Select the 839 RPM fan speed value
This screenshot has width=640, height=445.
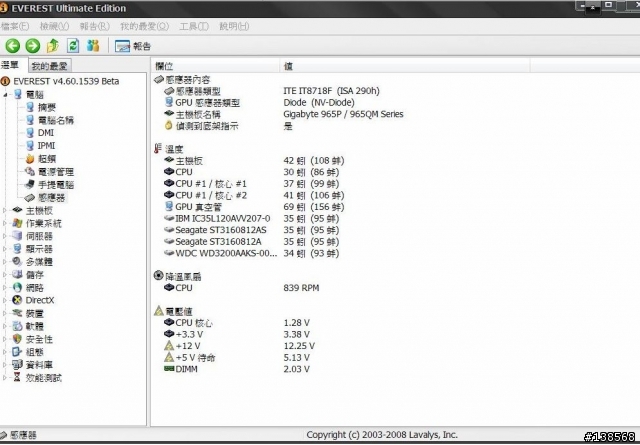point(301,288)
